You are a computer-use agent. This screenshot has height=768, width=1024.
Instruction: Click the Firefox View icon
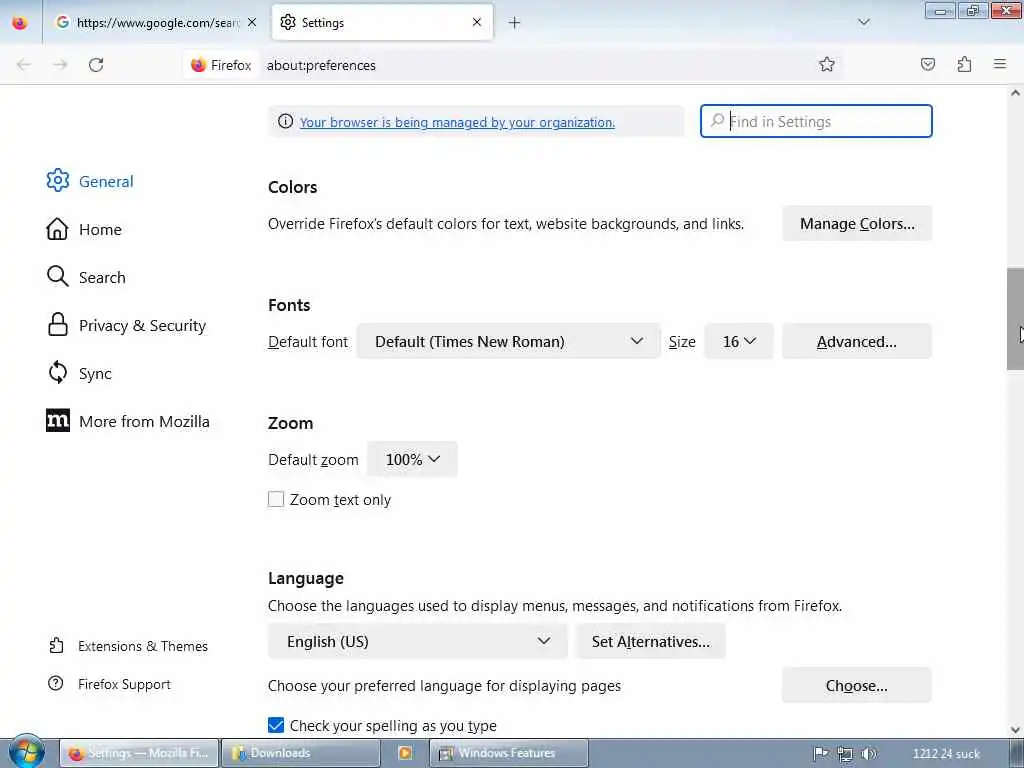click(20, 23)
